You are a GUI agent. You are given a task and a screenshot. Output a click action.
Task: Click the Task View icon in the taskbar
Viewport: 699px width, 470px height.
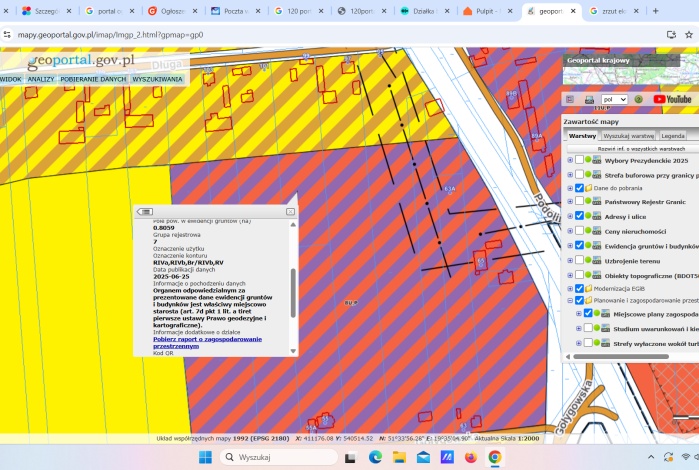350,457
